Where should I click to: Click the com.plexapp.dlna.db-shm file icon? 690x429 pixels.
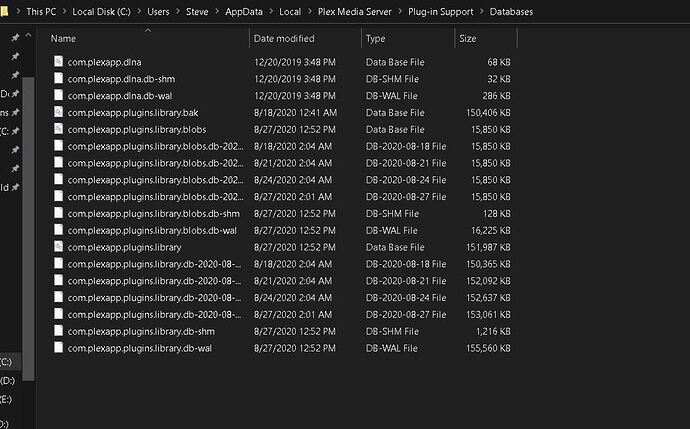(x=59, y=78)
